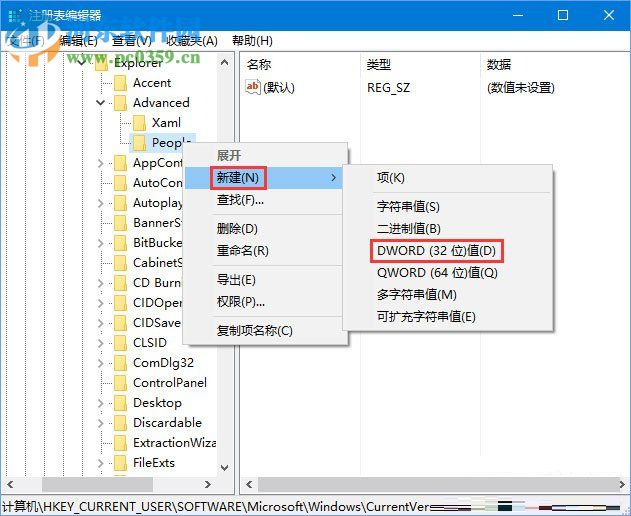Image resolution: width=631 pixels, height=516 pixels.
Task: Click the AppContainer folder icon
Action: pos(120,163)
